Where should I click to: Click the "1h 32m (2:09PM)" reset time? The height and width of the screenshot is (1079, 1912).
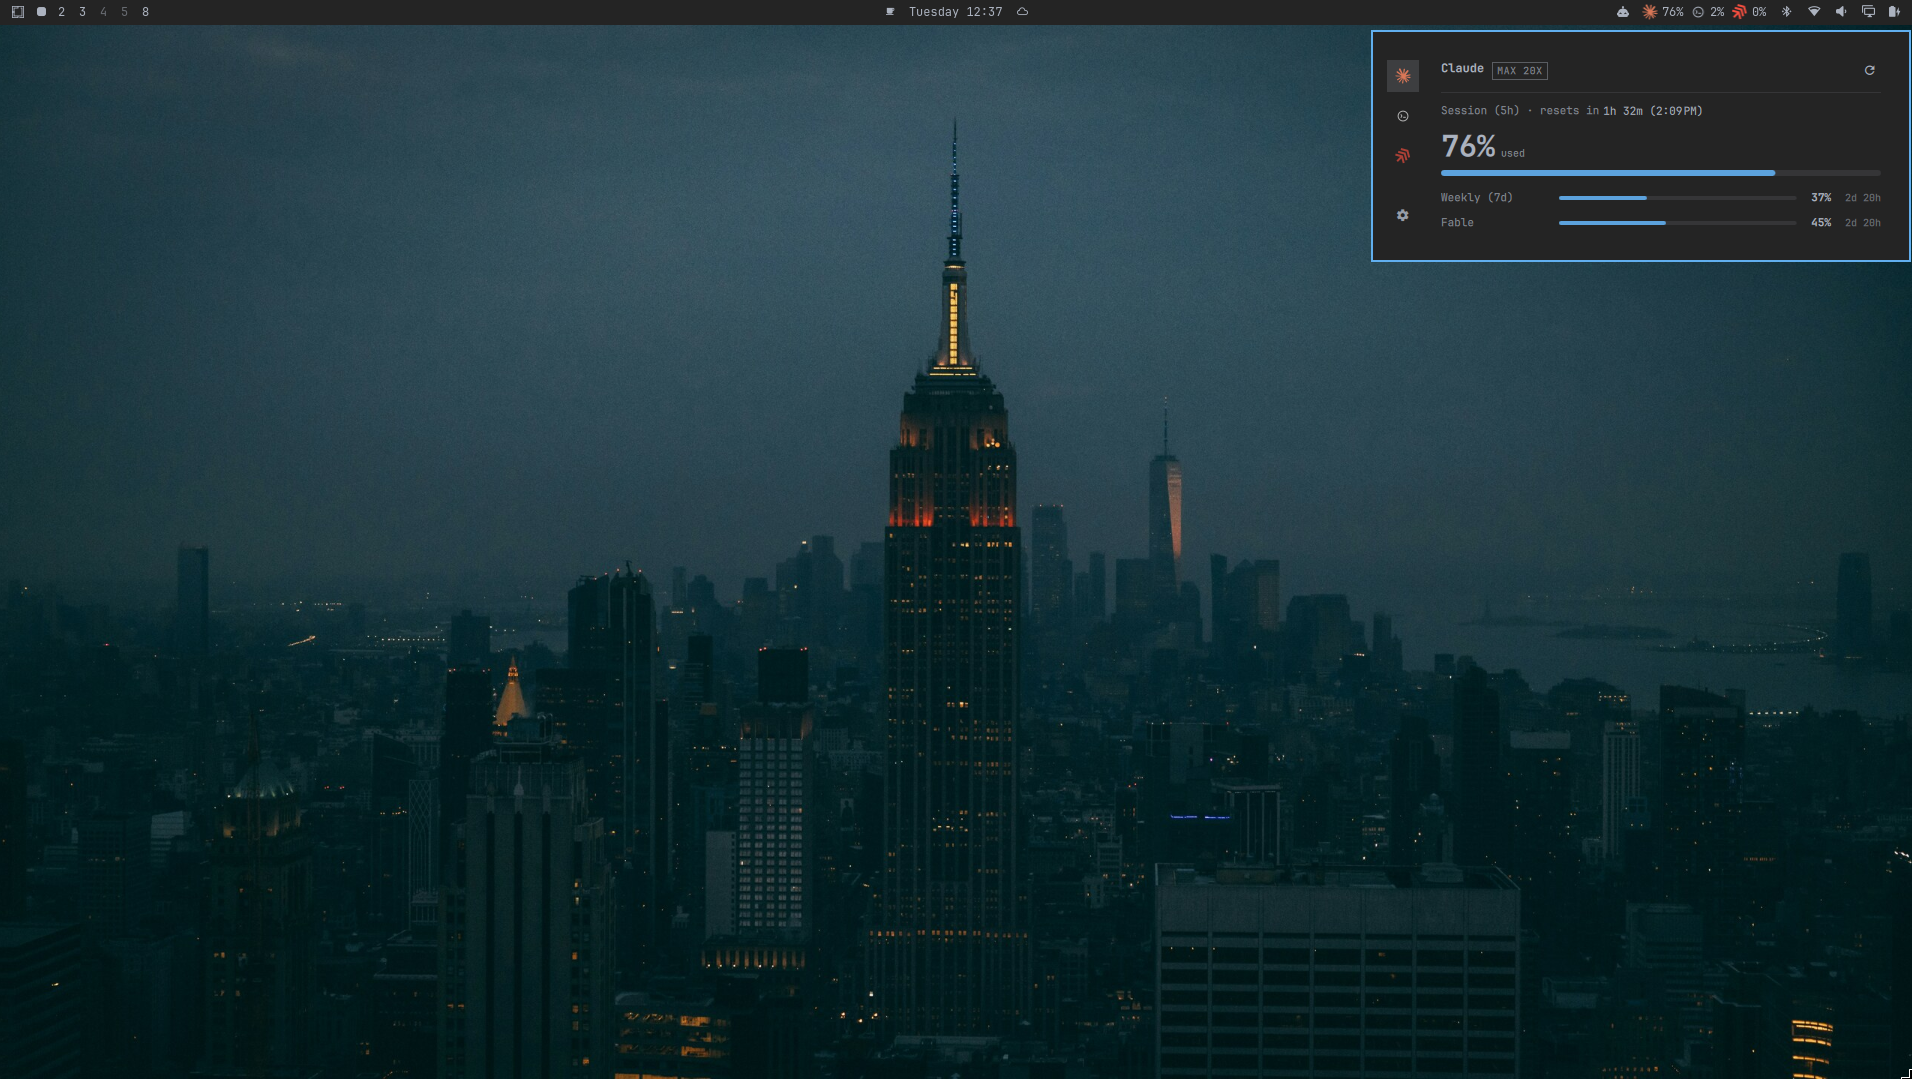click(x=1653, y=111)
